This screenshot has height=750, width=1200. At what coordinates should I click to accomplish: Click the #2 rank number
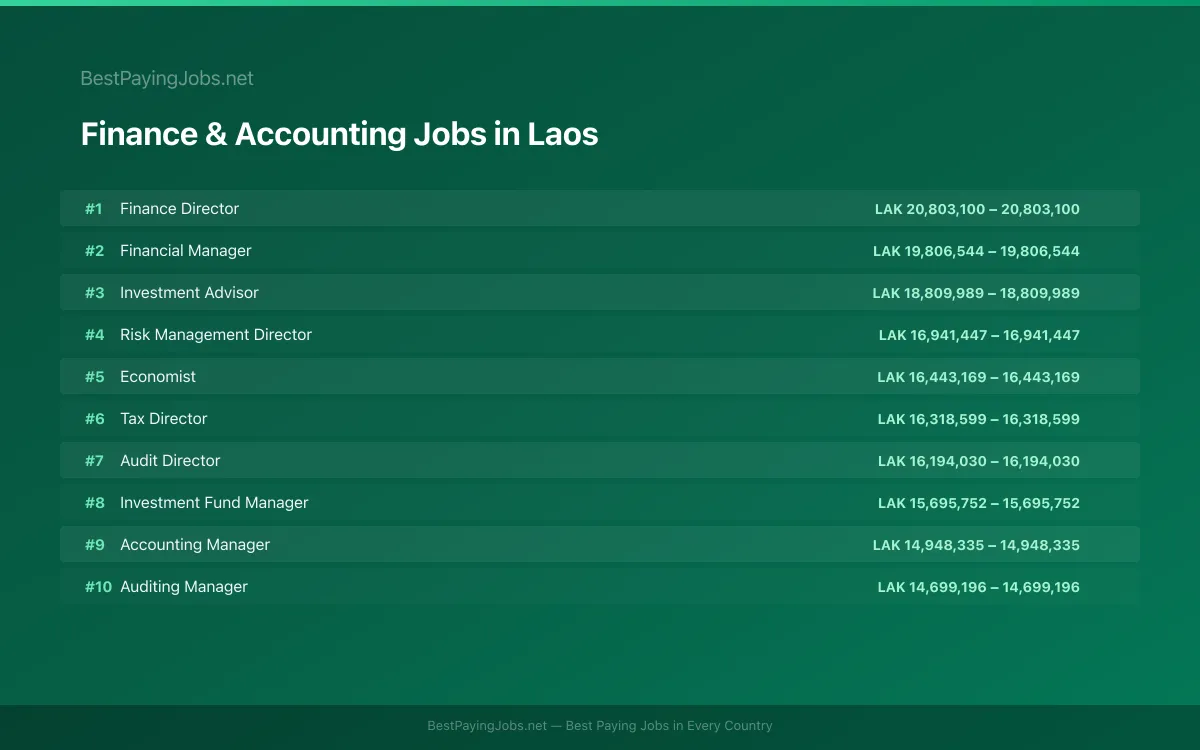coord(94,251)
